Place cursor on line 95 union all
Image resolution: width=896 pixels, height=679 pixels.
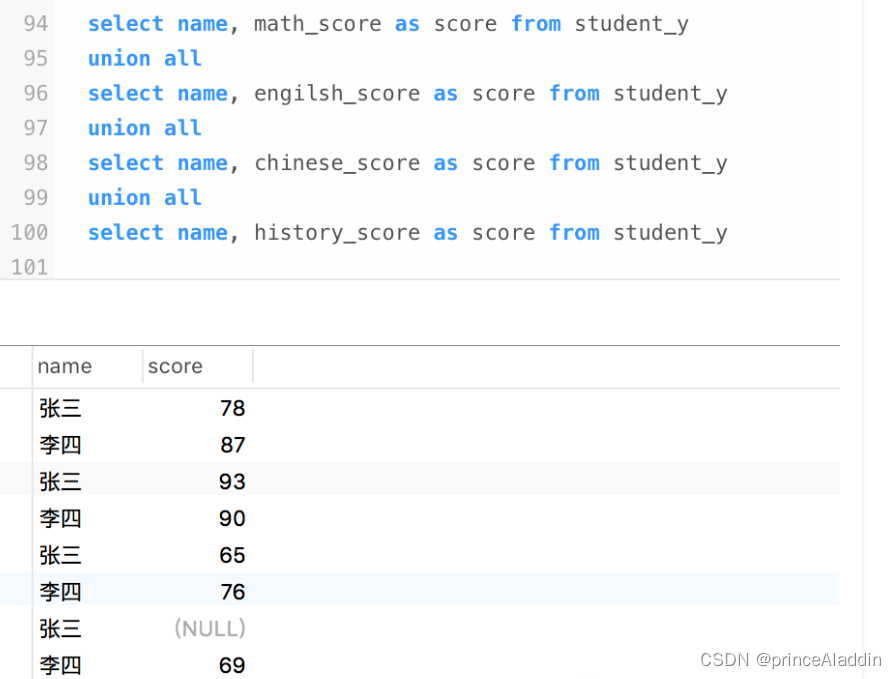(x=145, y=59)
